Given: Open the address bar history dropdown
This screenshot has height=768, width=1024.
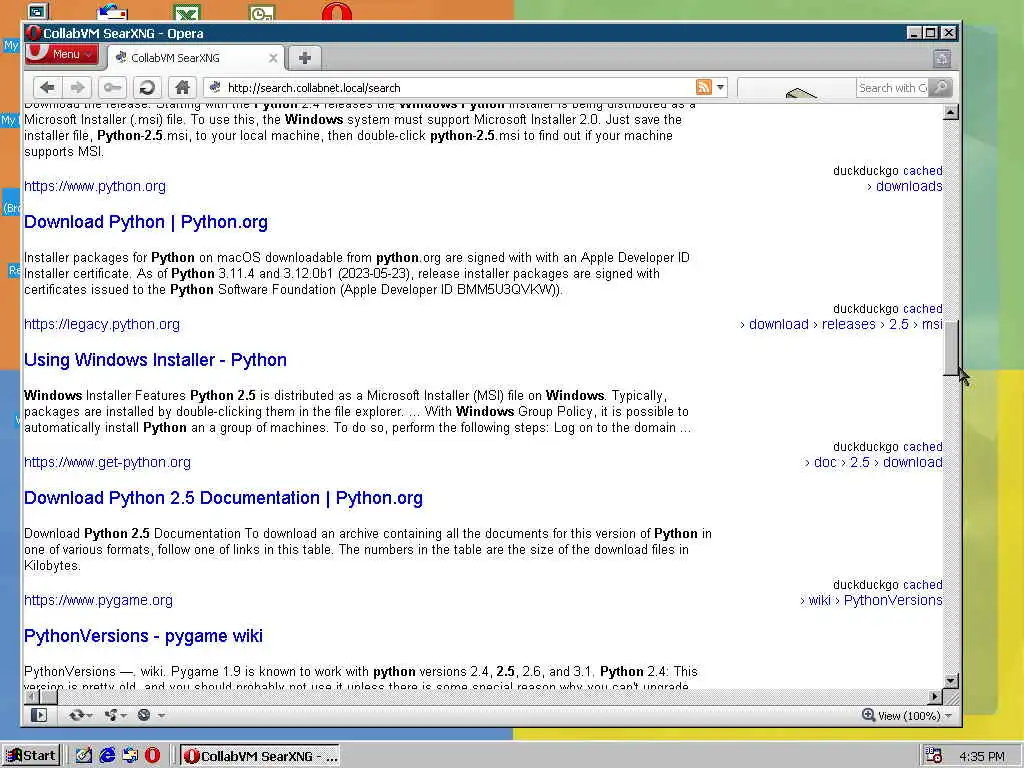Looking at the screenshot, I should click(720, 87).
